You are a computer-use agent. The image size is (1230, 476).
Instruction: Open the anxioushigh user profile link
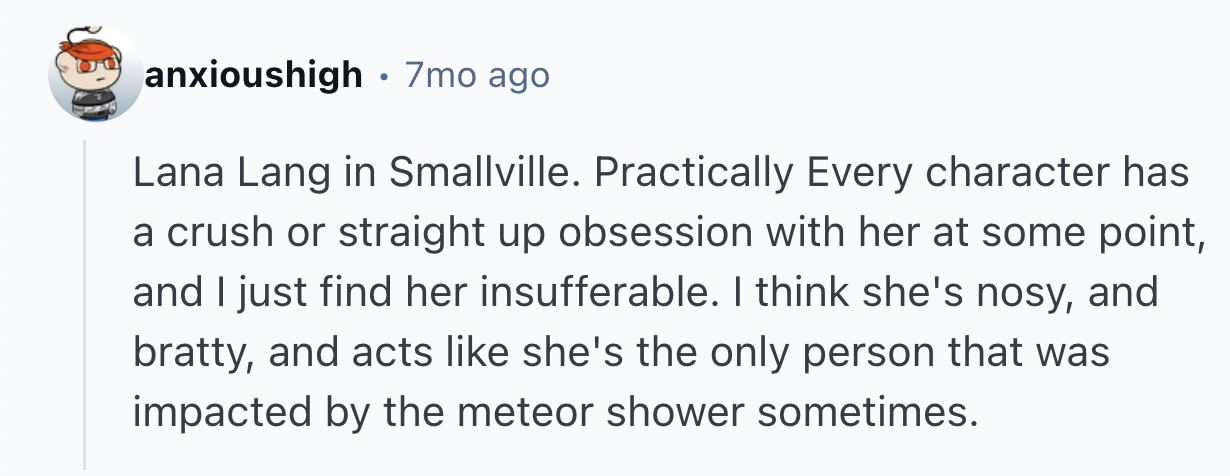coord(254,75)
